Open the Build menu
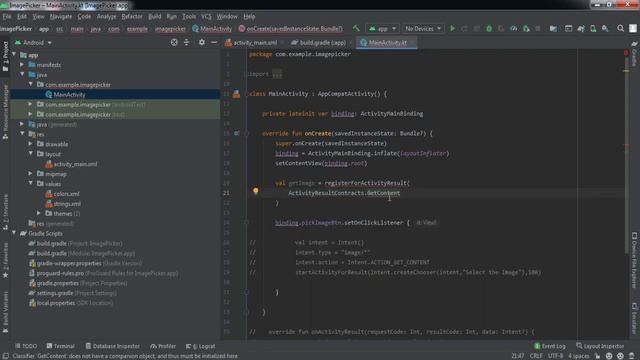Viewport: 640px width, 360px height. (154, 17)
